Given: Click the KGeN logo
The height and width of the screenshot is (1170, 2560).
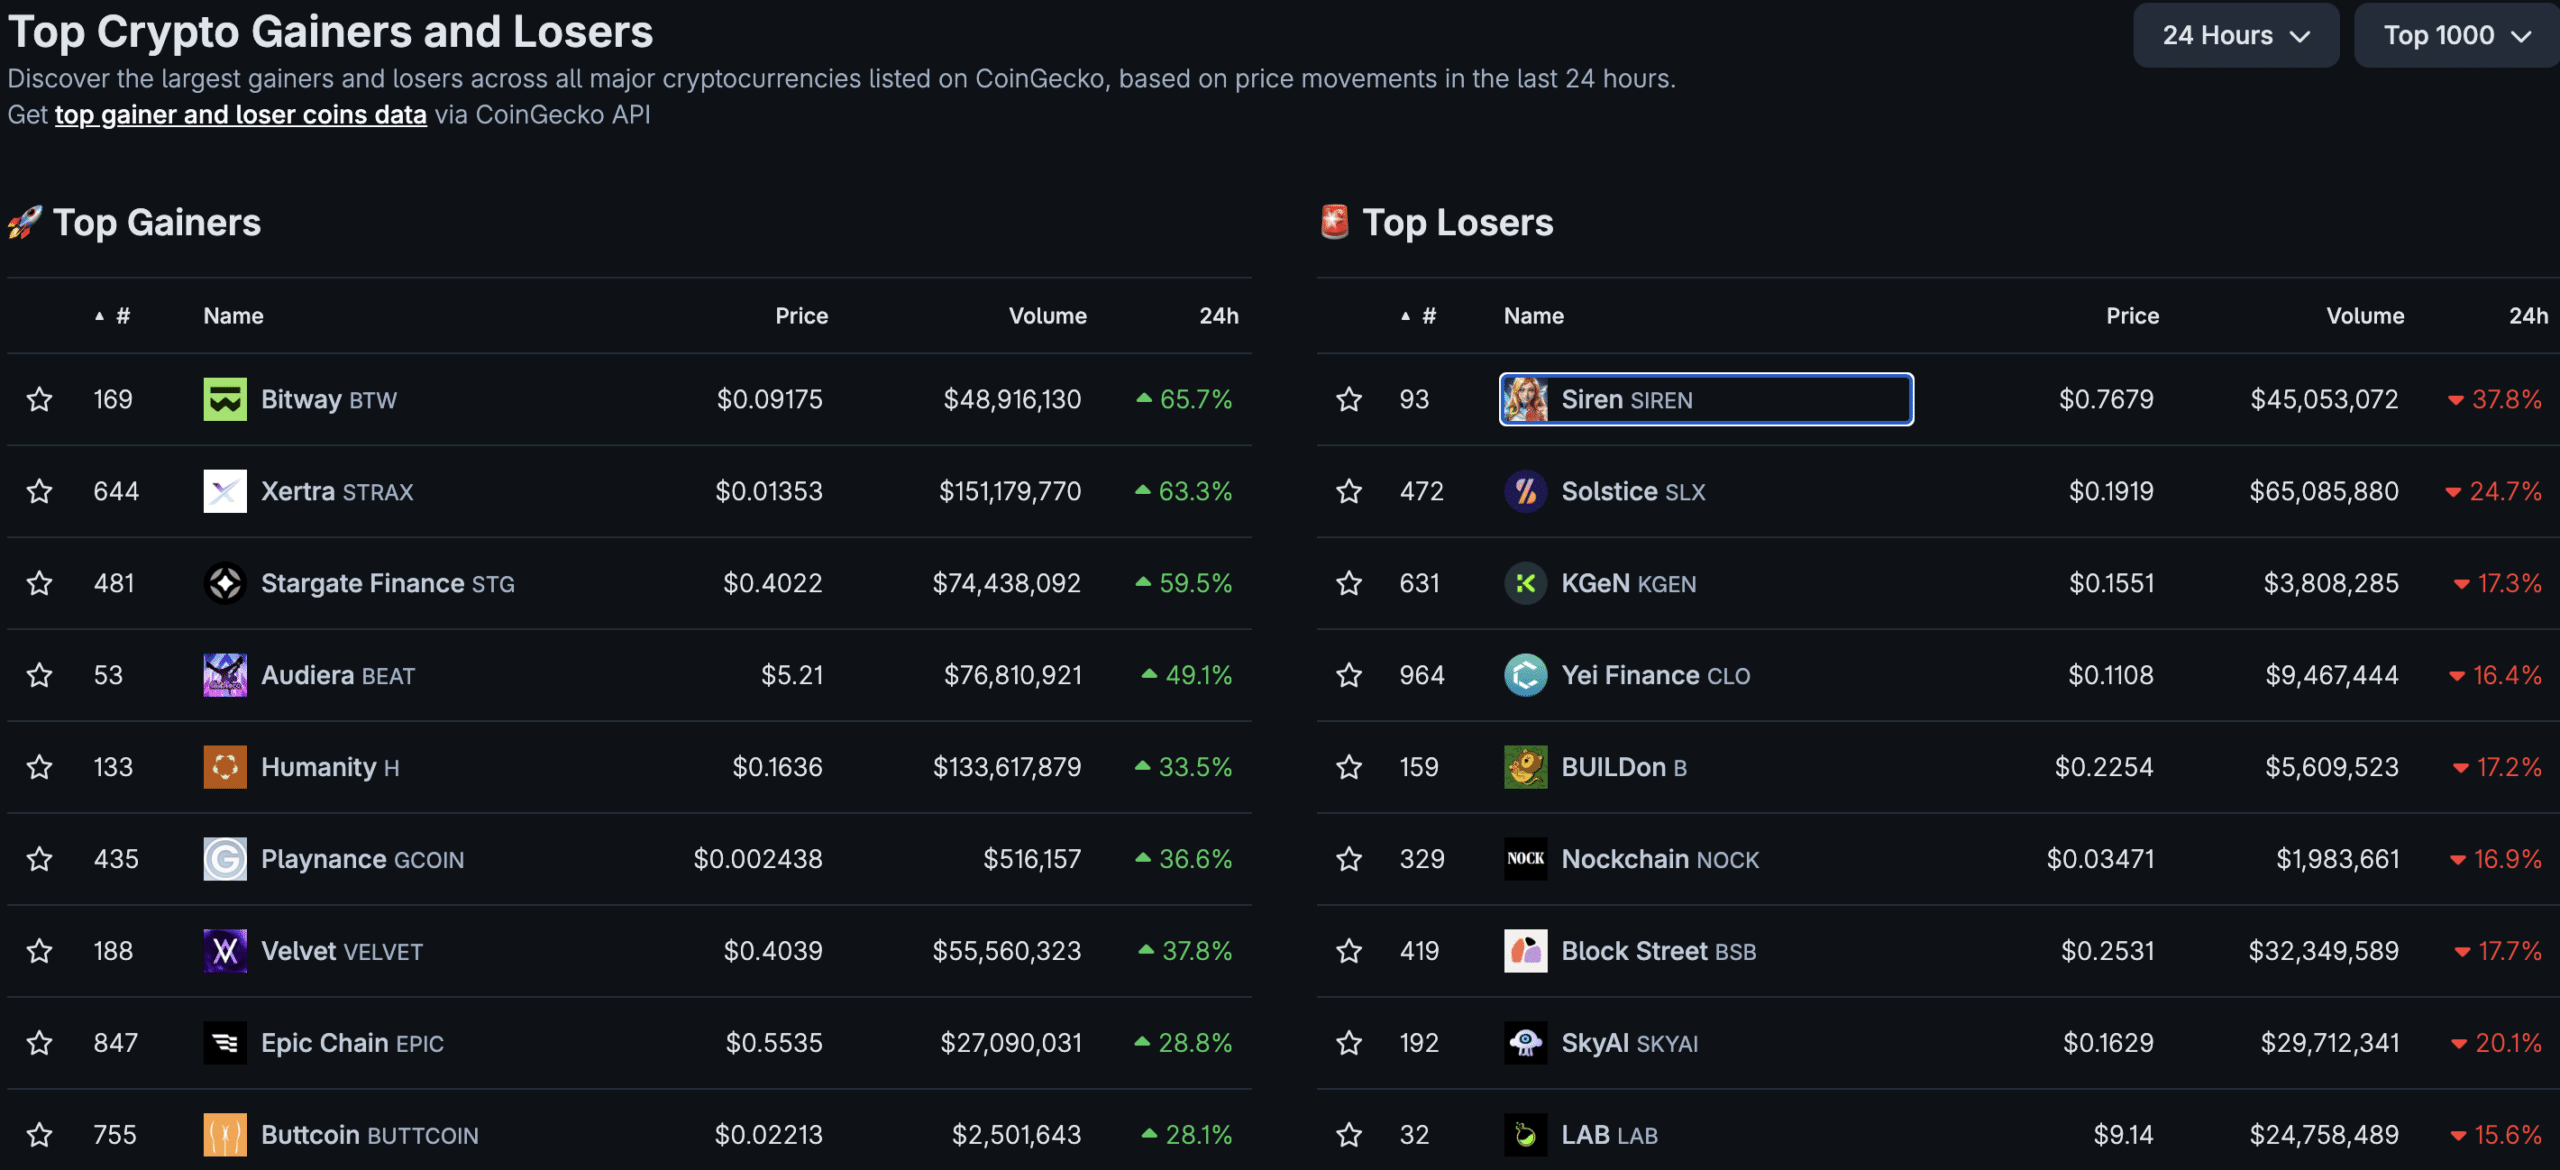Looking at the screenshot, I should (1526, 584).
